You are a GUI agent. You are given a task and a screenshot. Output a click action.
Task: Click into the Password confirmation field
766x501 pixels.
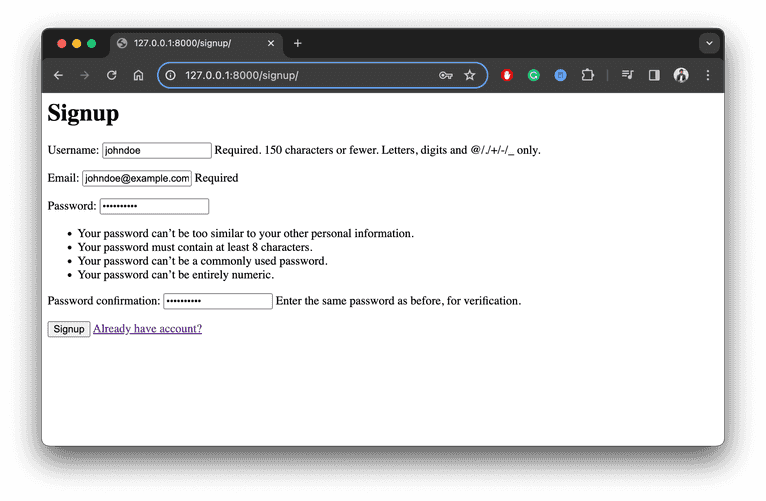point(218,301)
